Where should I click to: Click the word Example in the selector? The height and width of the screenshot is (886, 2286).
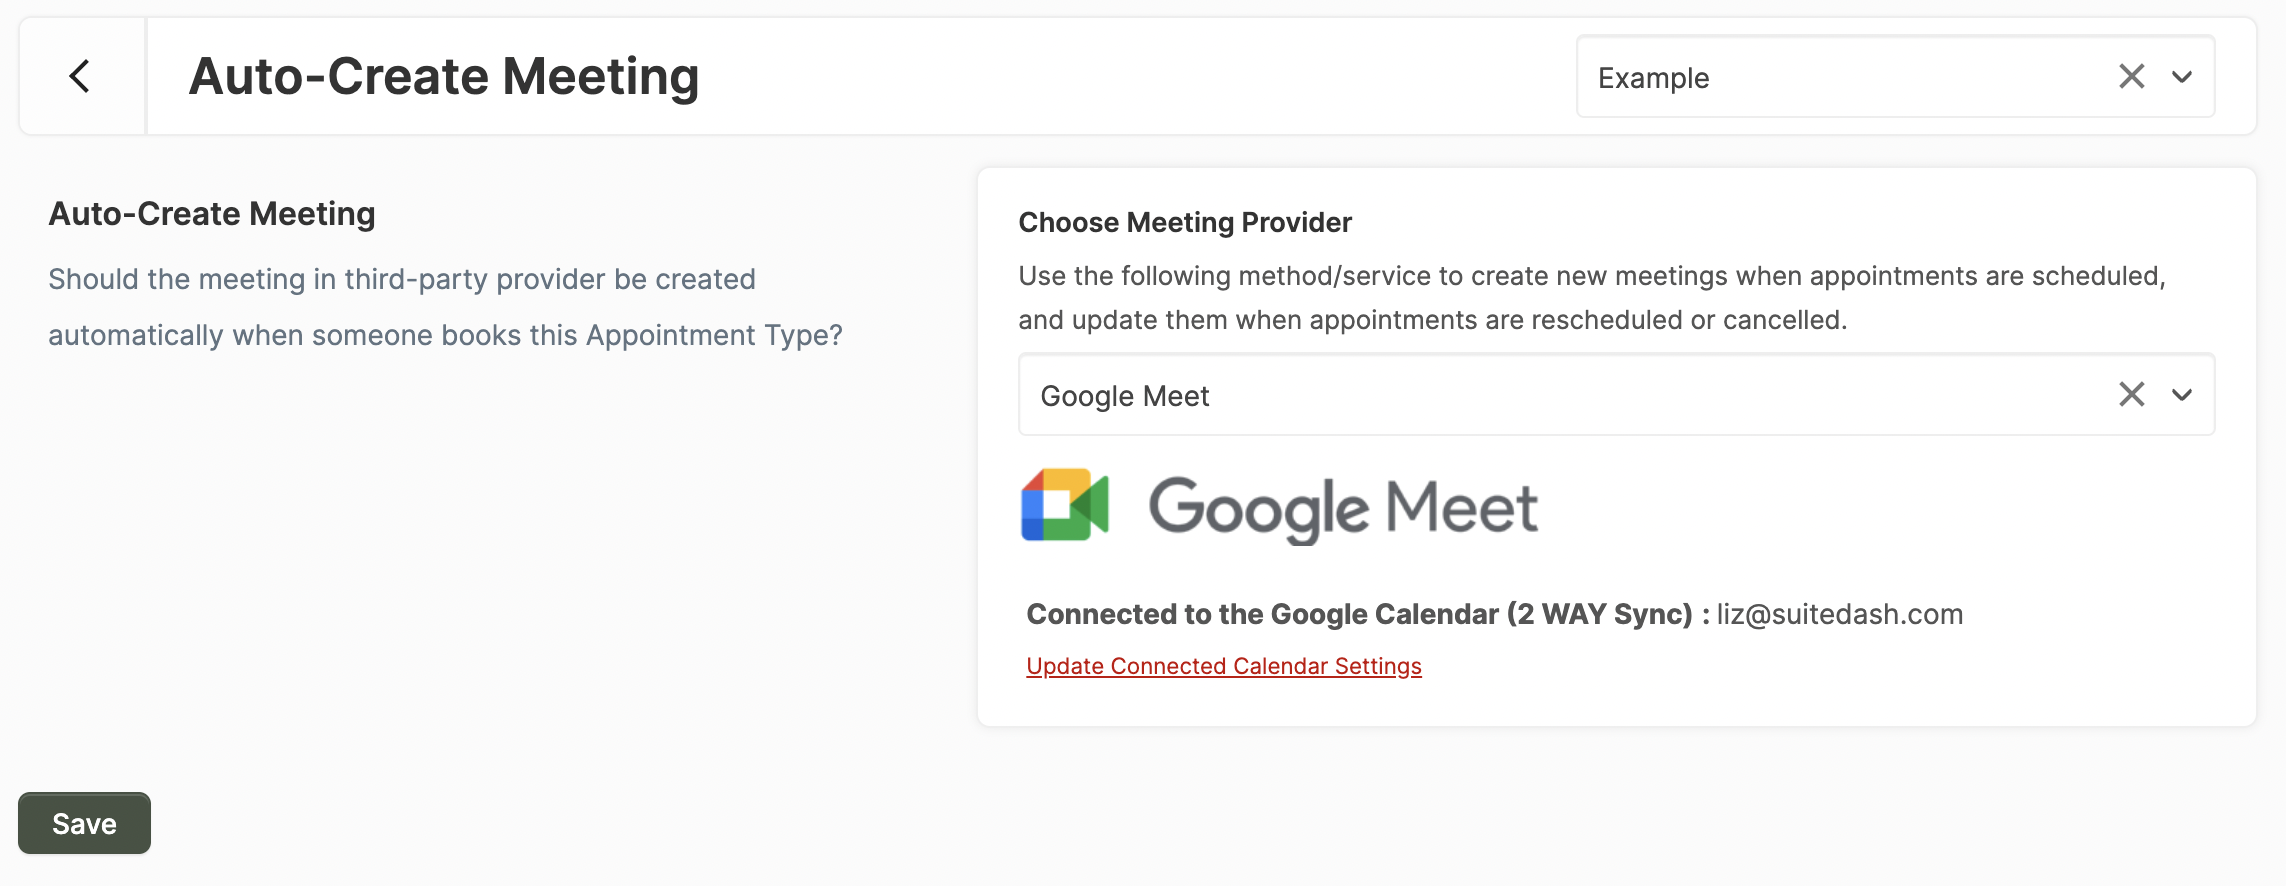point(1654,78)
